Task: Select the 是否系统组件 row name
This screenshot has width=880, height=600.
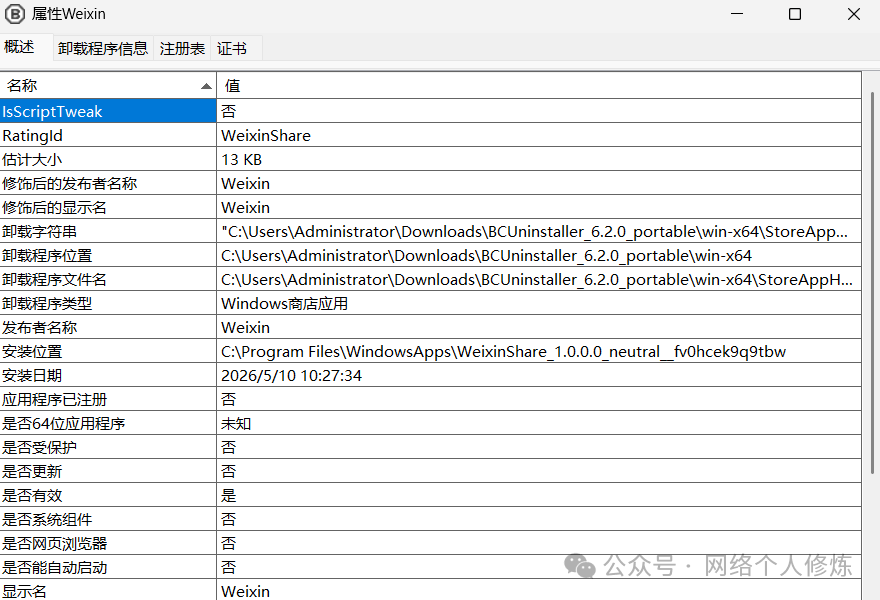Action: coord(108,519)
